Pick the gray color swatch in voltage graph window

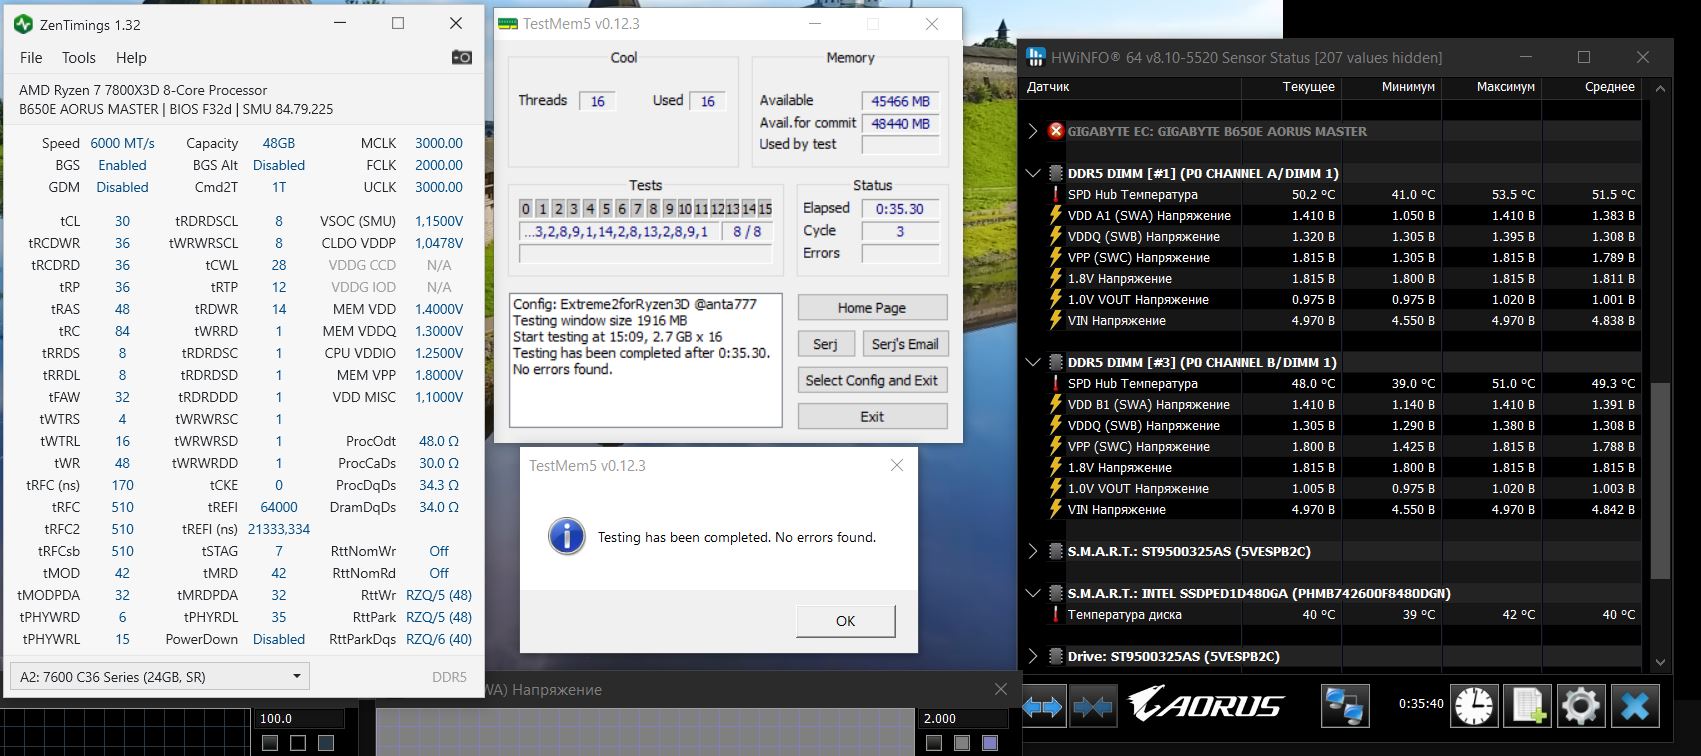962,743
